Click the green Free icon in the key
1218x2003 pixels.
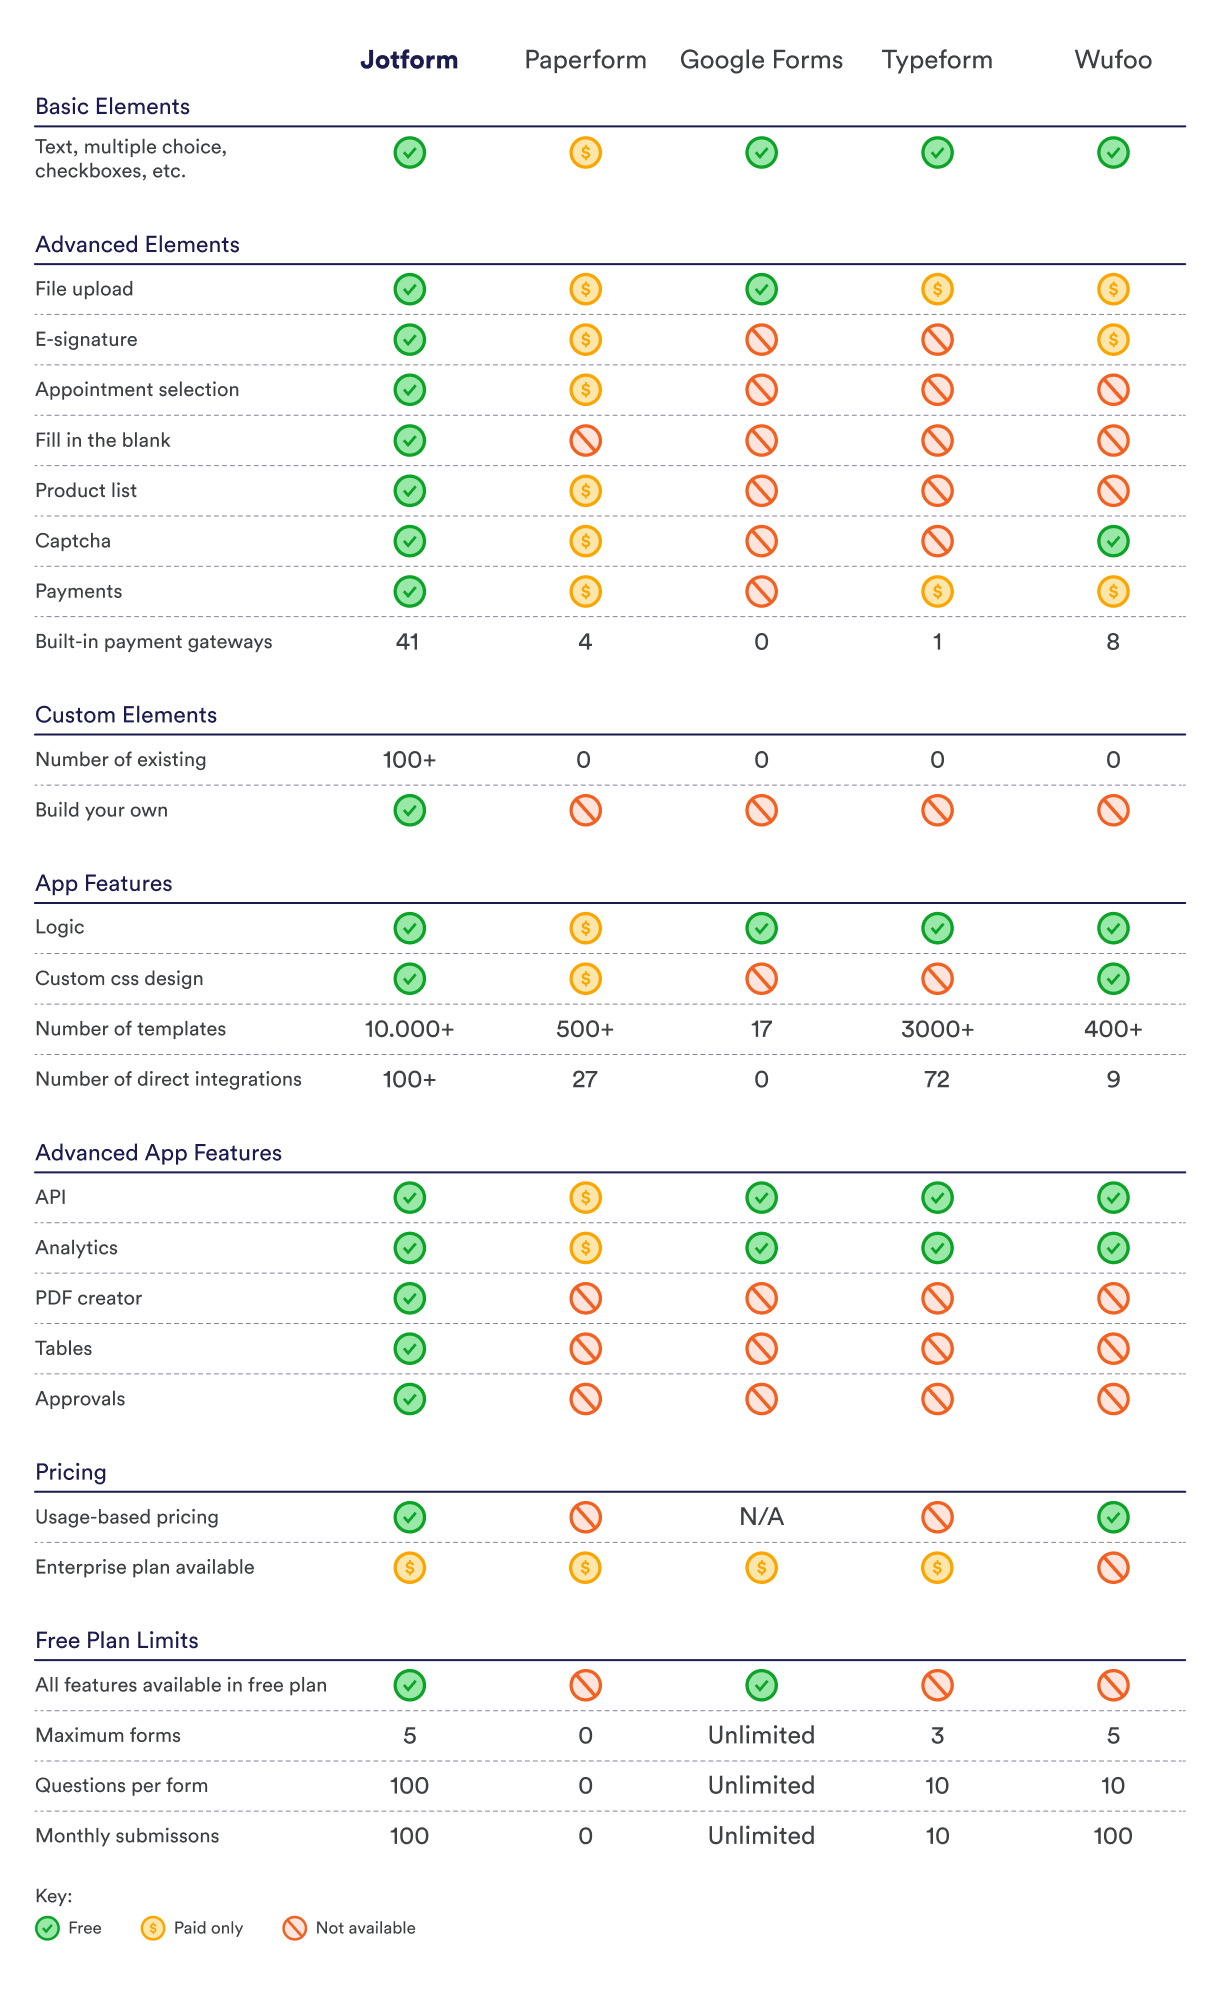click(47, 1928)
